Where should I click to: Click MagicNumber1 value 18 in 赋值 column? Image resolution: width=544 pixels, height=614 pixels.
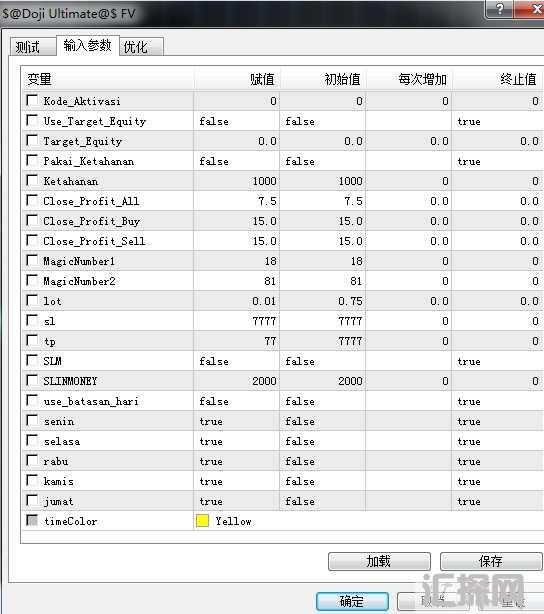click(271, 261)
